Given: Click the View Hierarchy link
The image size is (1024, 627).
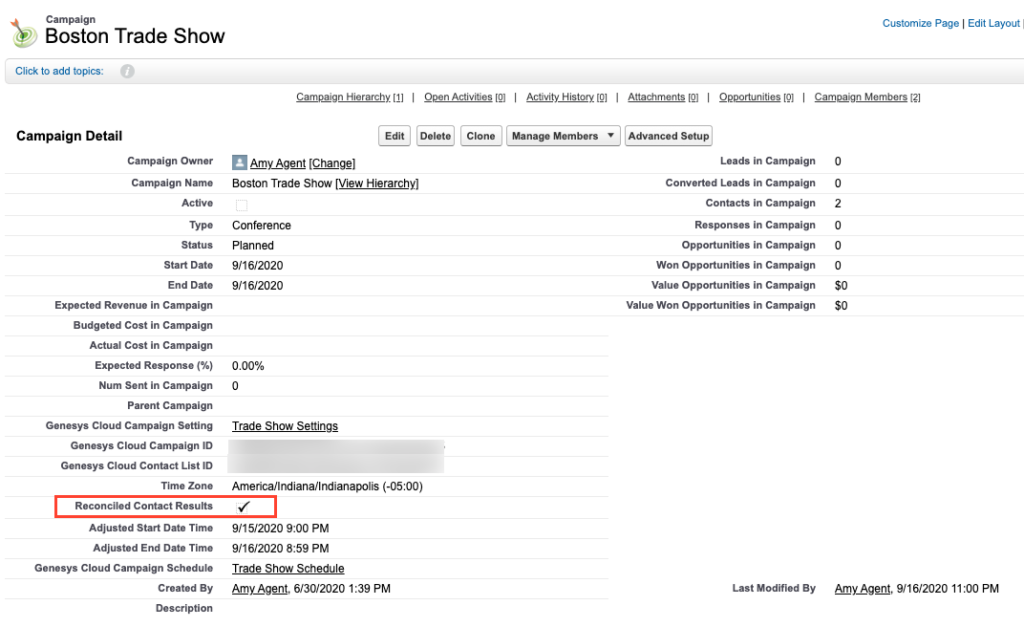Looking at the screenshot, I should pyautogui.click(x=376, y=183).
